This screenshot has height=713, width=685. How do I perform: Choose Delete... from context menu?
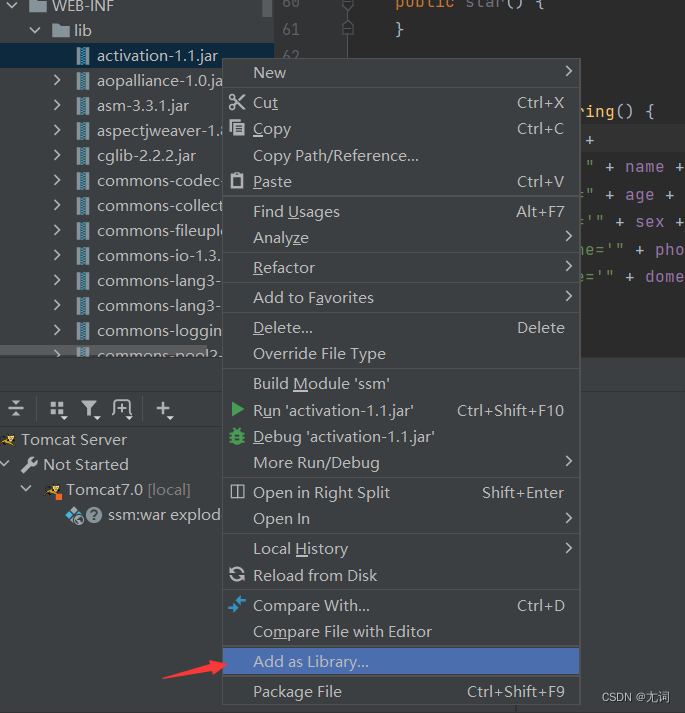point(401,327)
